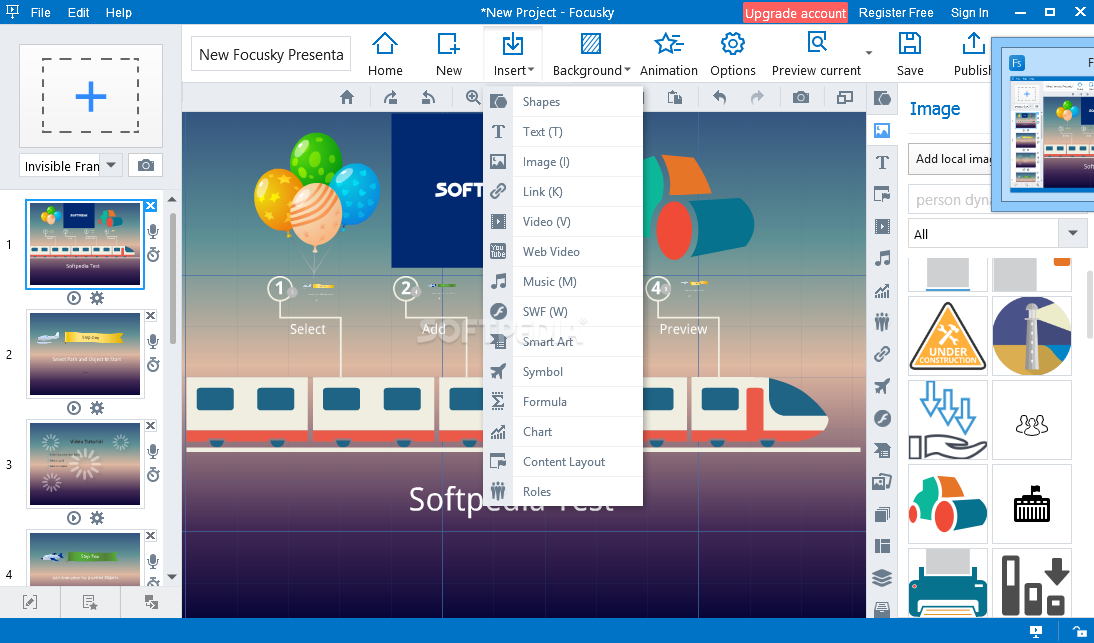Choose Link (K) menu entry
The width and height of the screenshot is (1094, 643).
pos(563,192)
